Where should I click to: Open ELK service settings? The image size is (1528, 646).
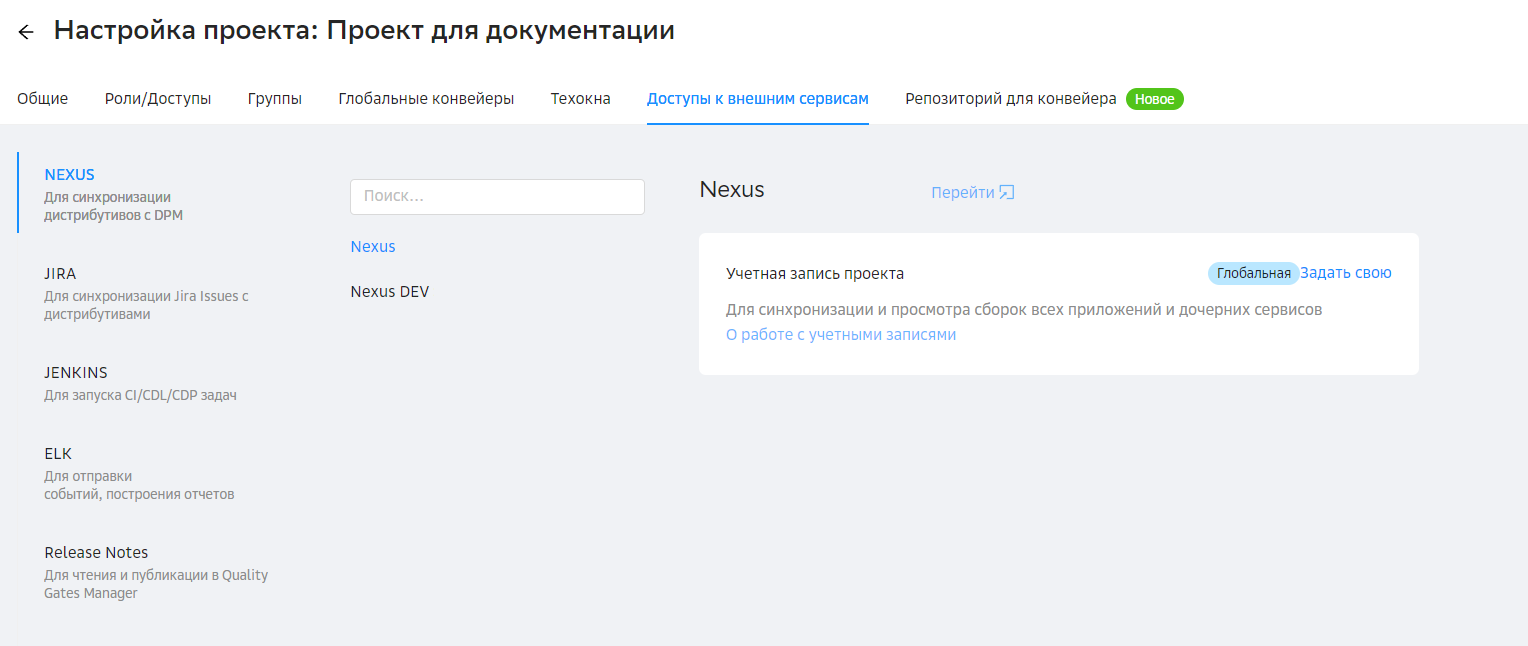click(58, 454)
